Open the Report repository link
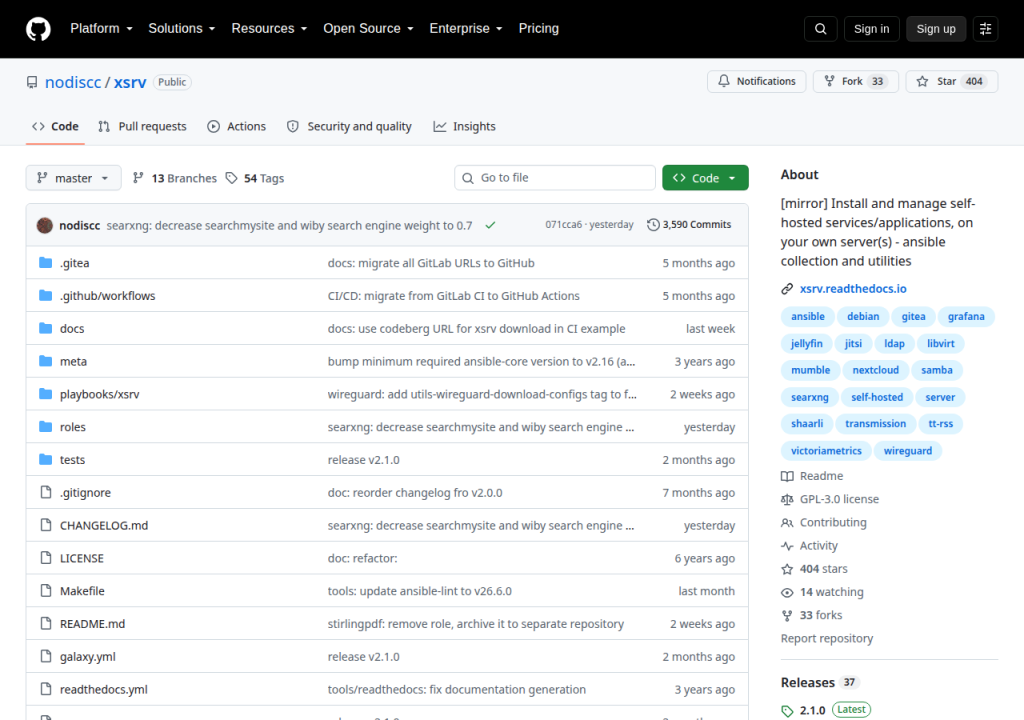Viewport: 1024px width, 720px height. 827,639
